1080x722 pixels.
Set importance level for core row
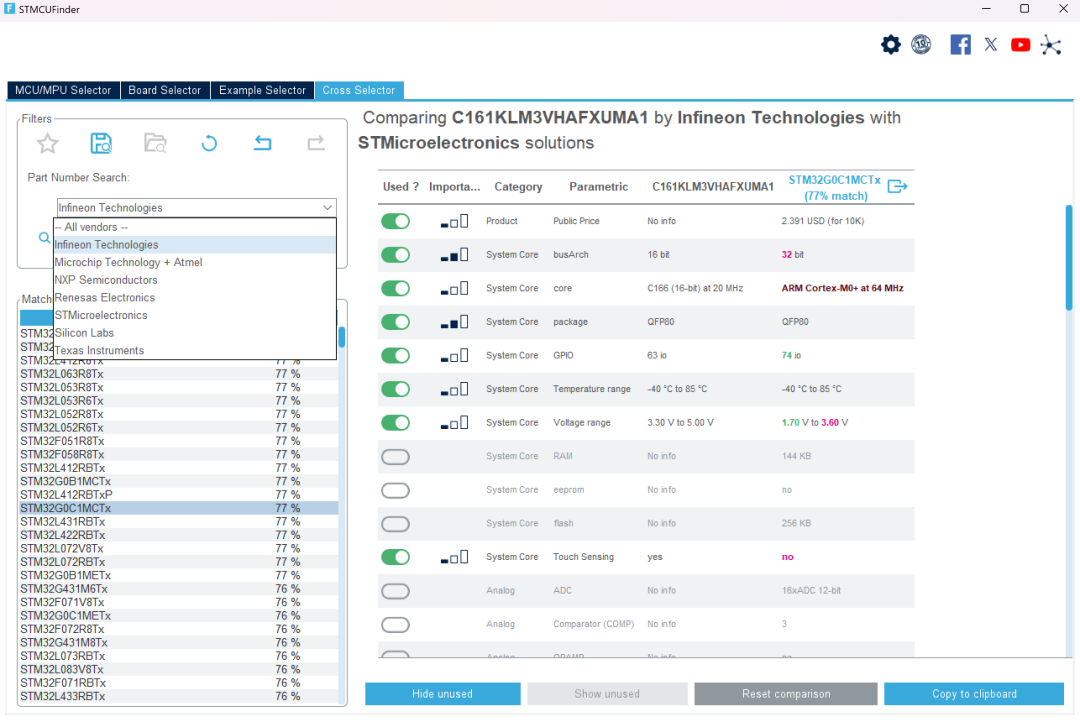(455, 289)
